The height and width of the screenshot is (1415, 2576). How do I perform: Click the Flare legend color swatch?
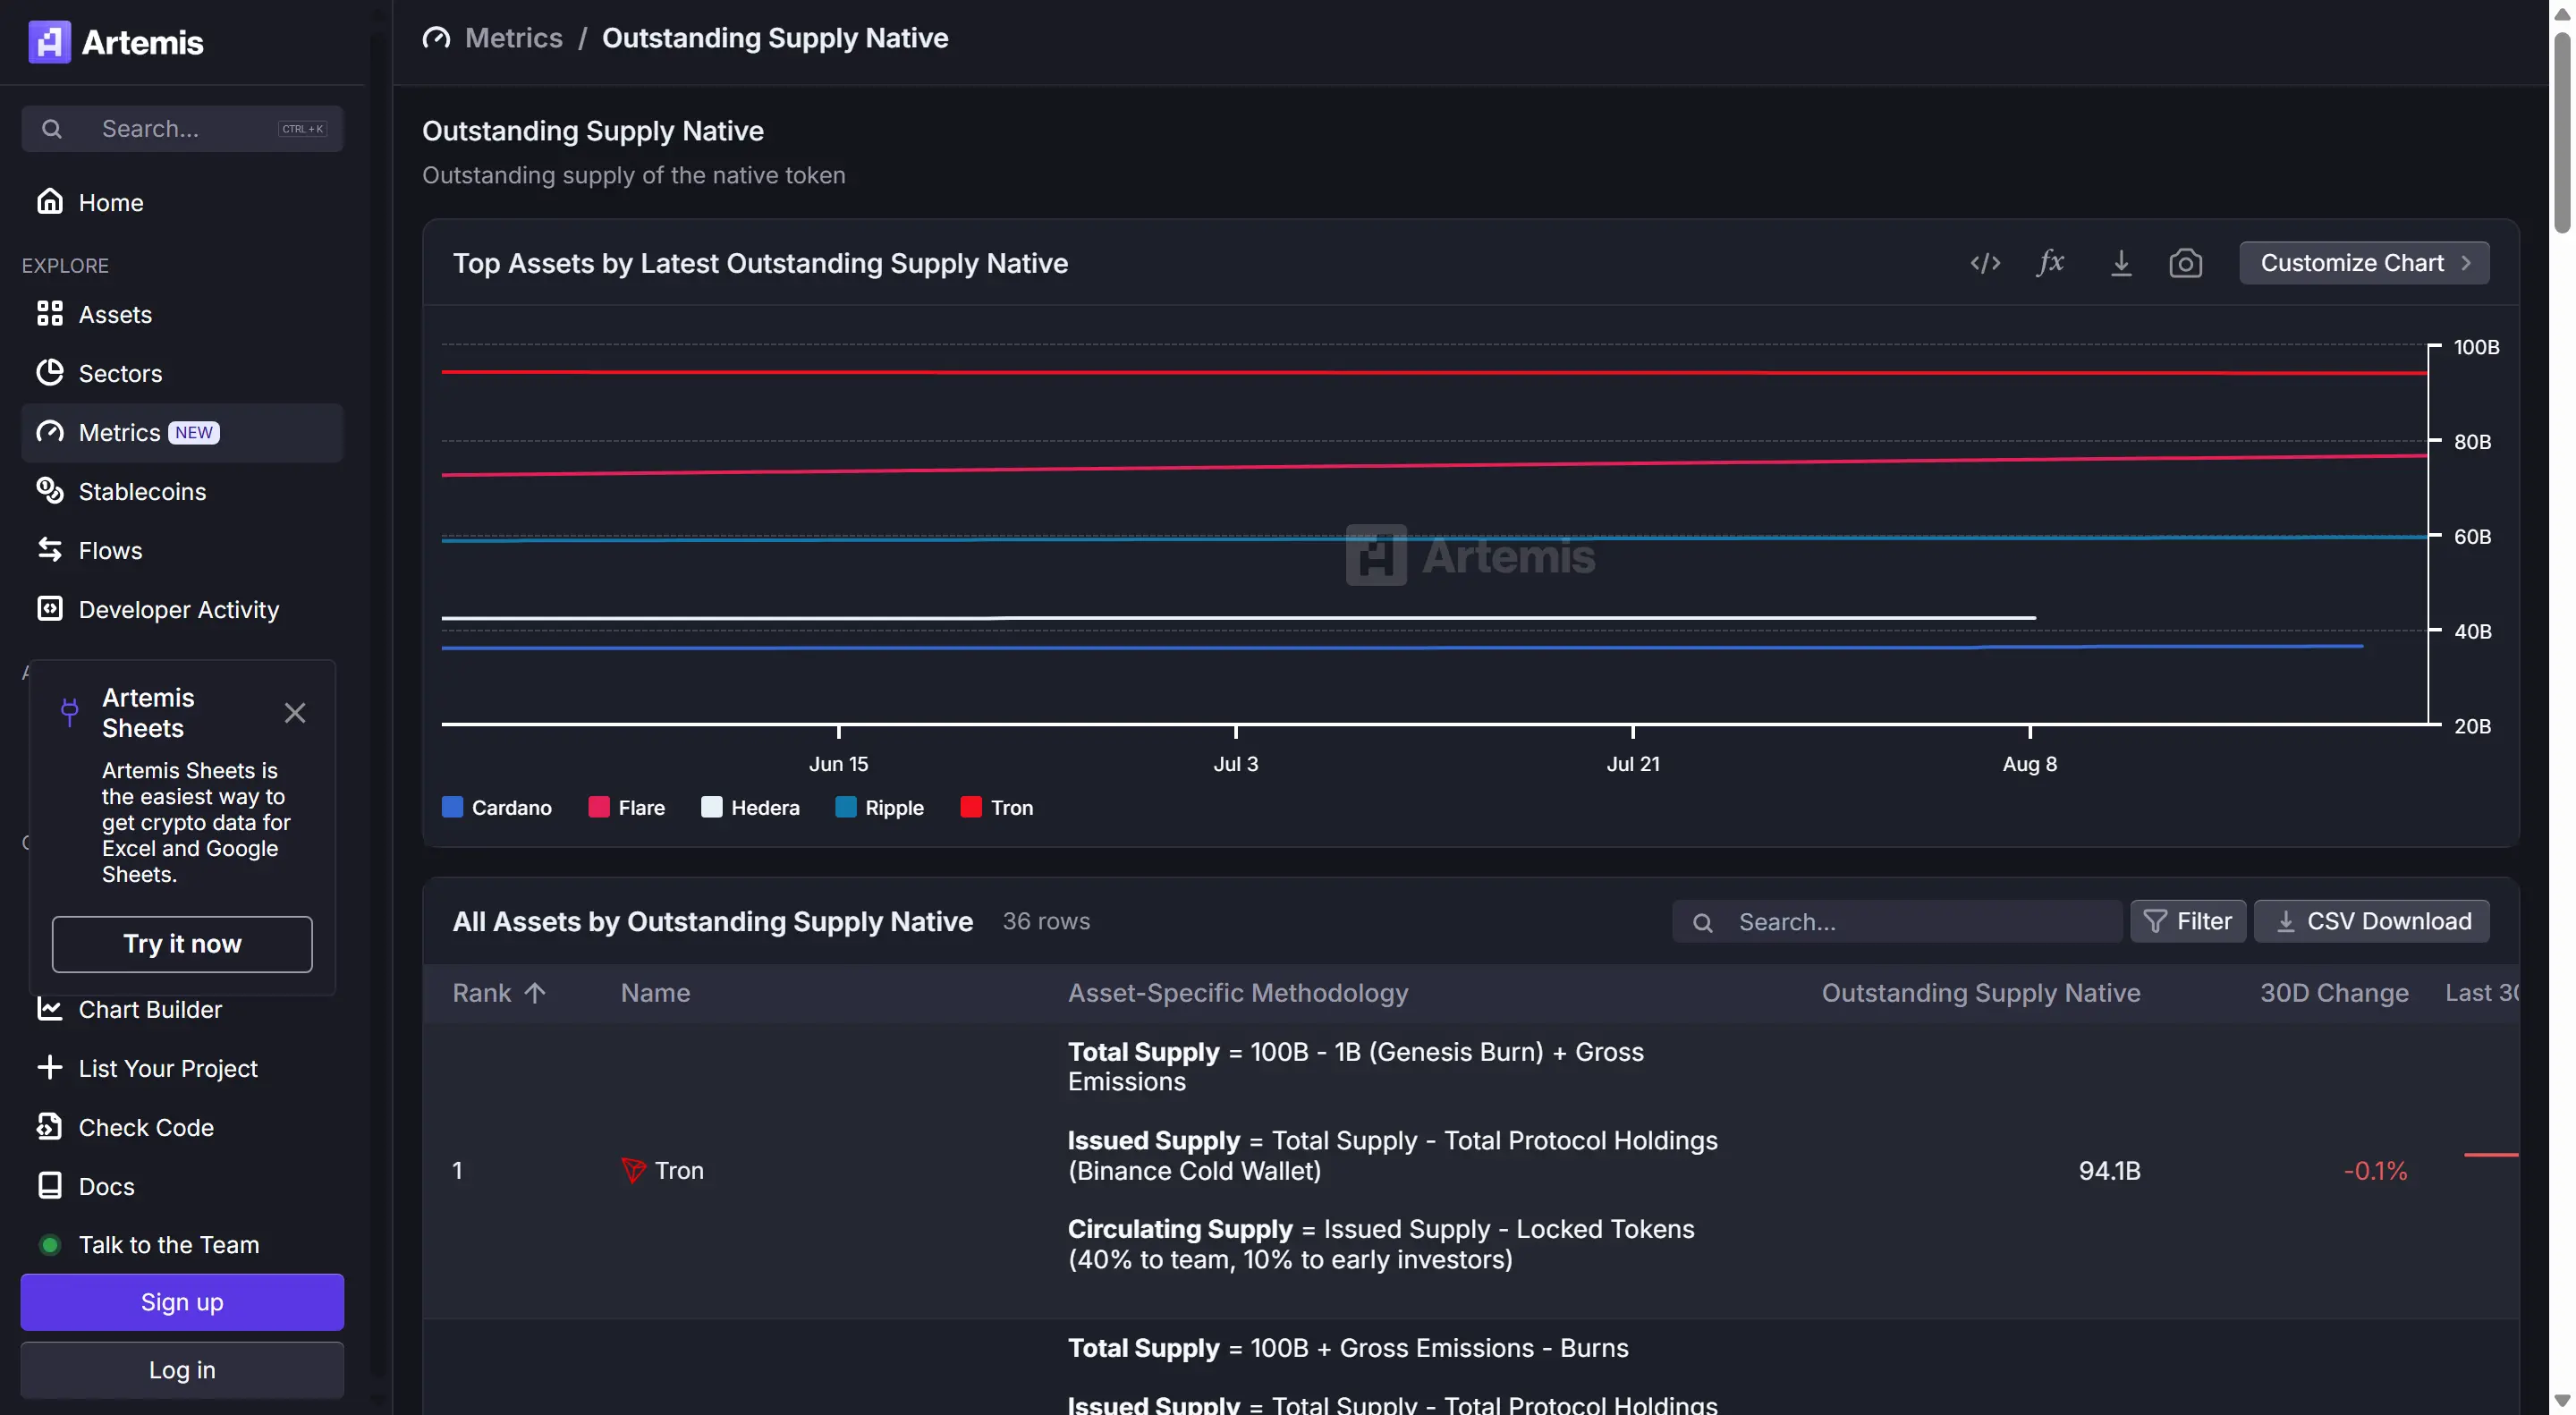pos(598,807)
